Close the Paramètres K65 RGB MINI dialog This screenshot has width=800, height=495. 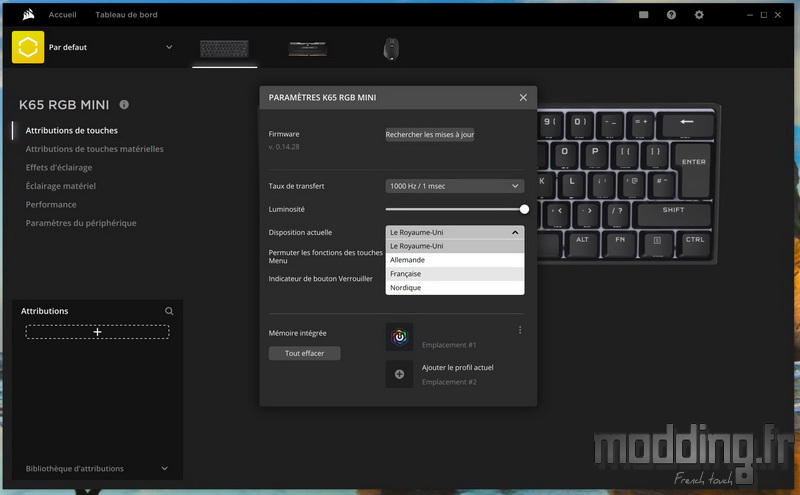[523, 97]
